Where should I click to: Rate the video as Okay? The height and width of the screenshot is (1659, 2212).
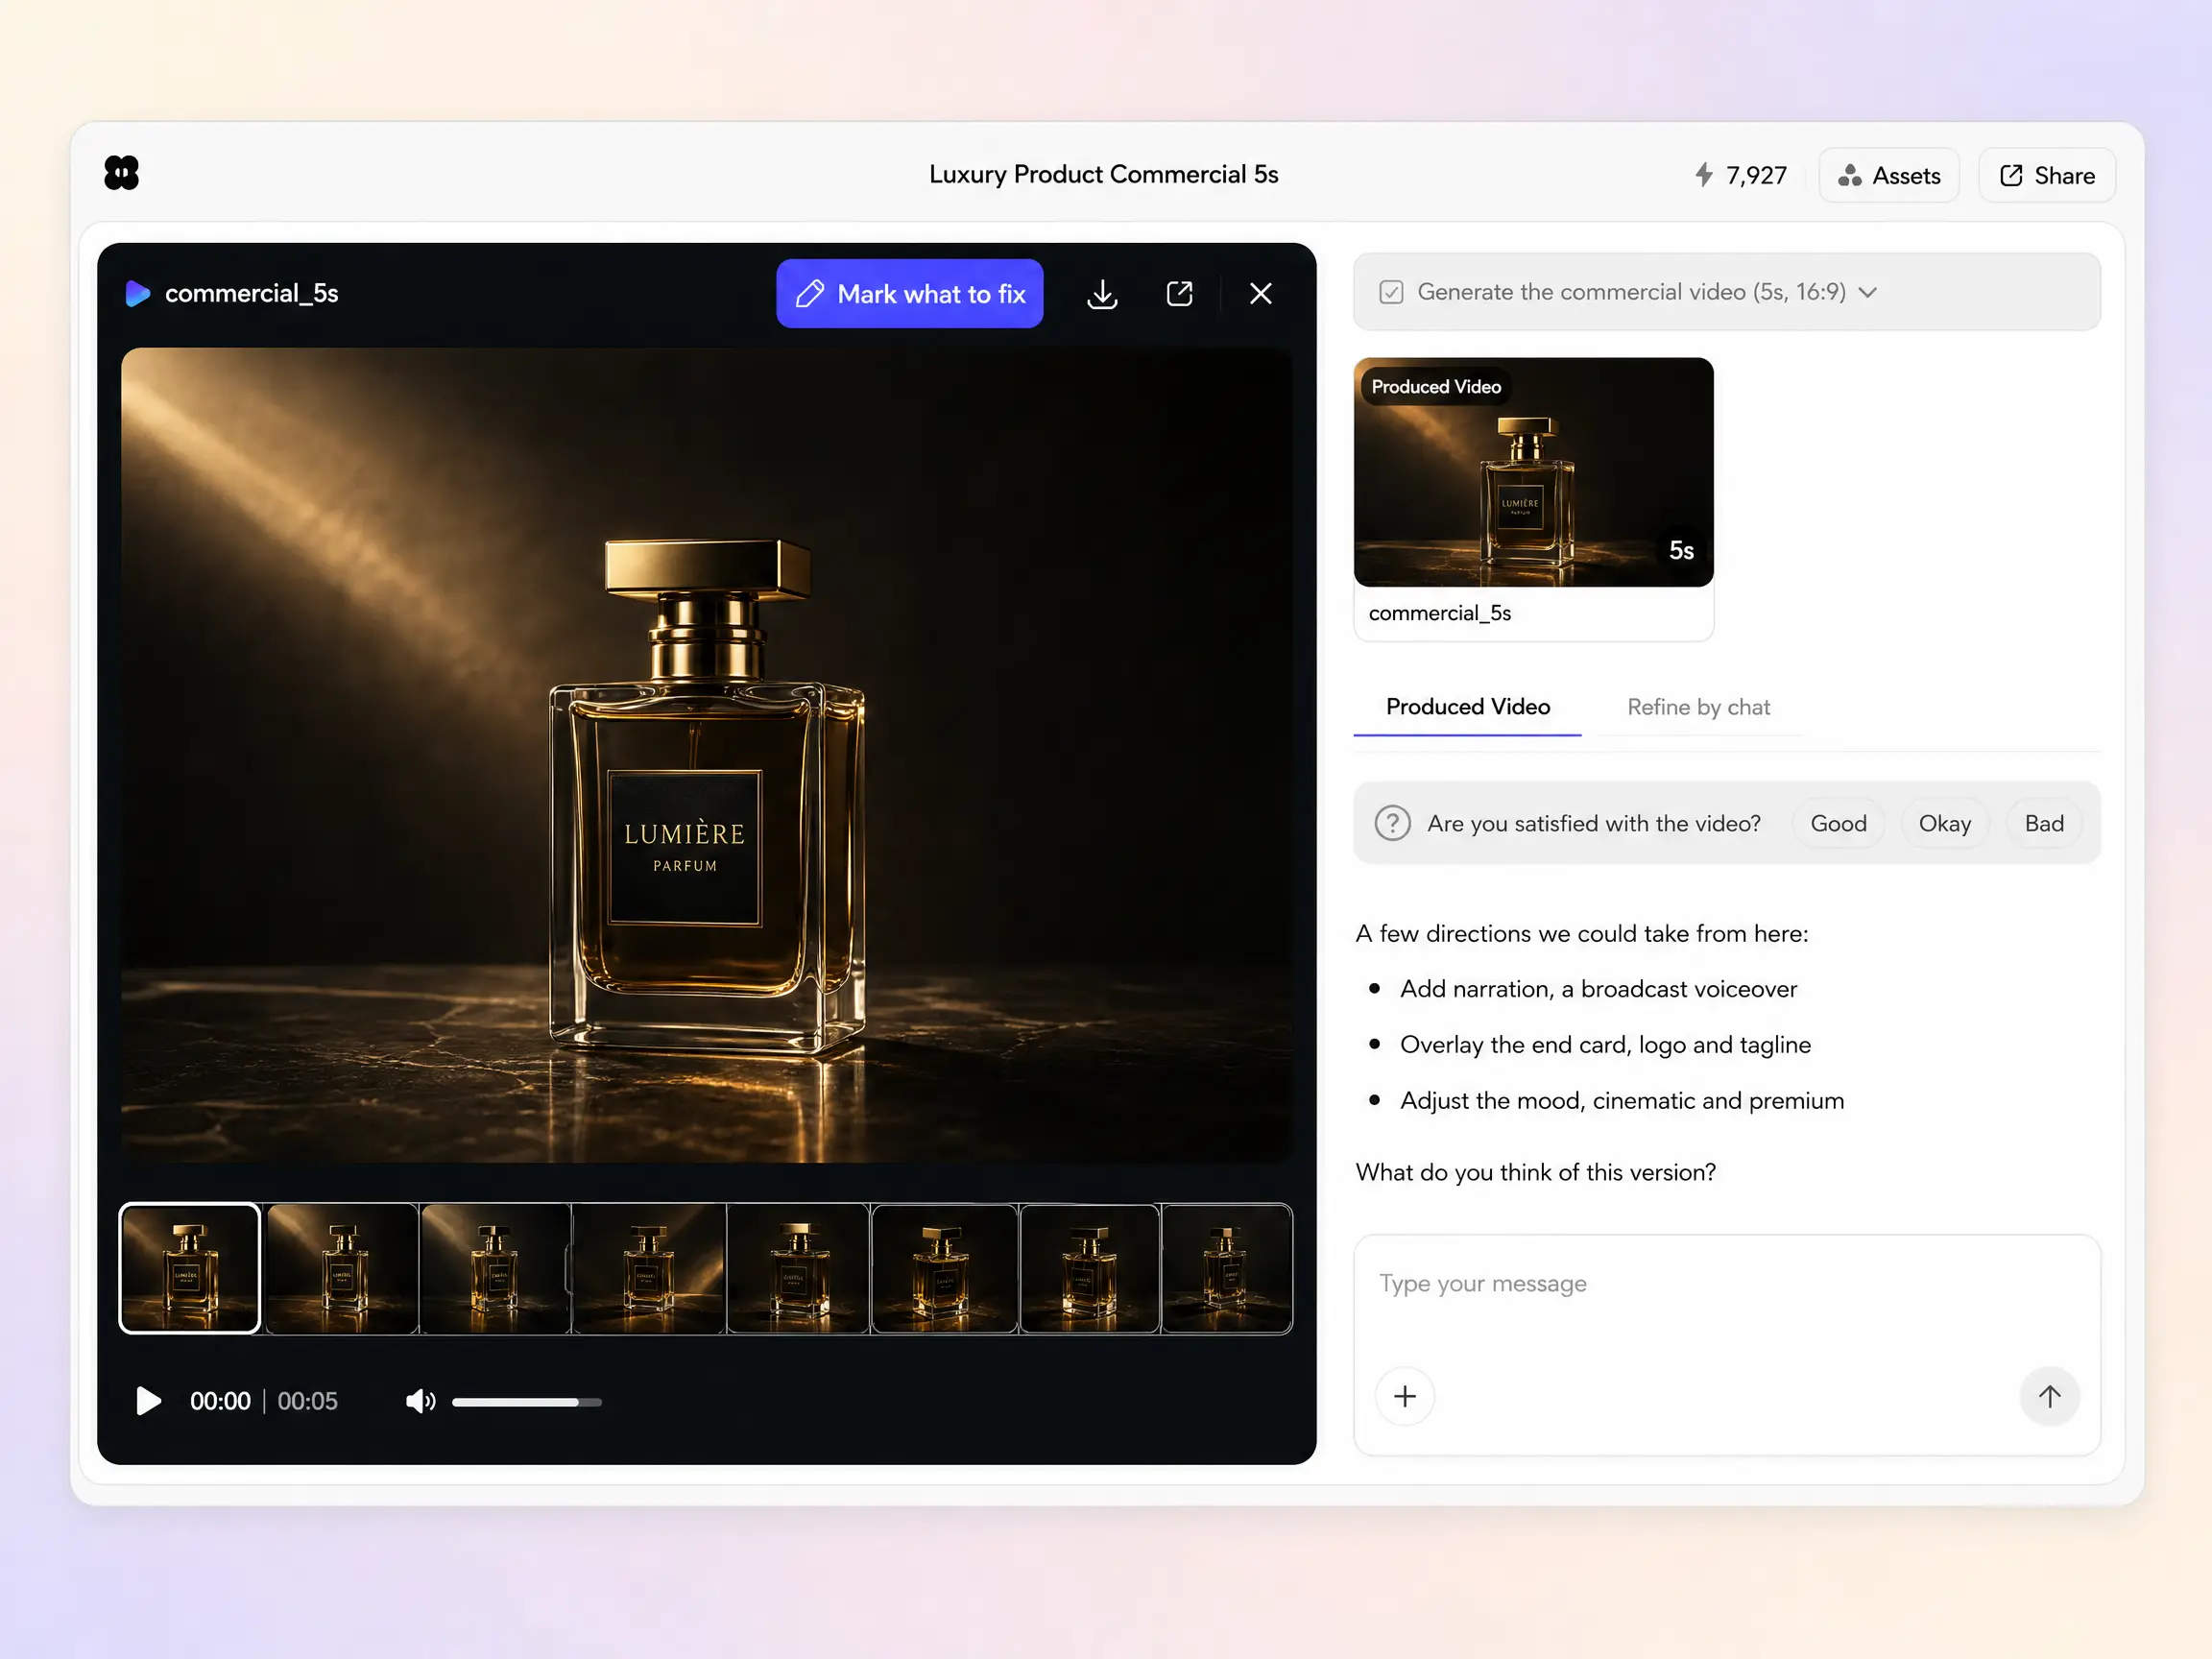tap(1944, 823)
